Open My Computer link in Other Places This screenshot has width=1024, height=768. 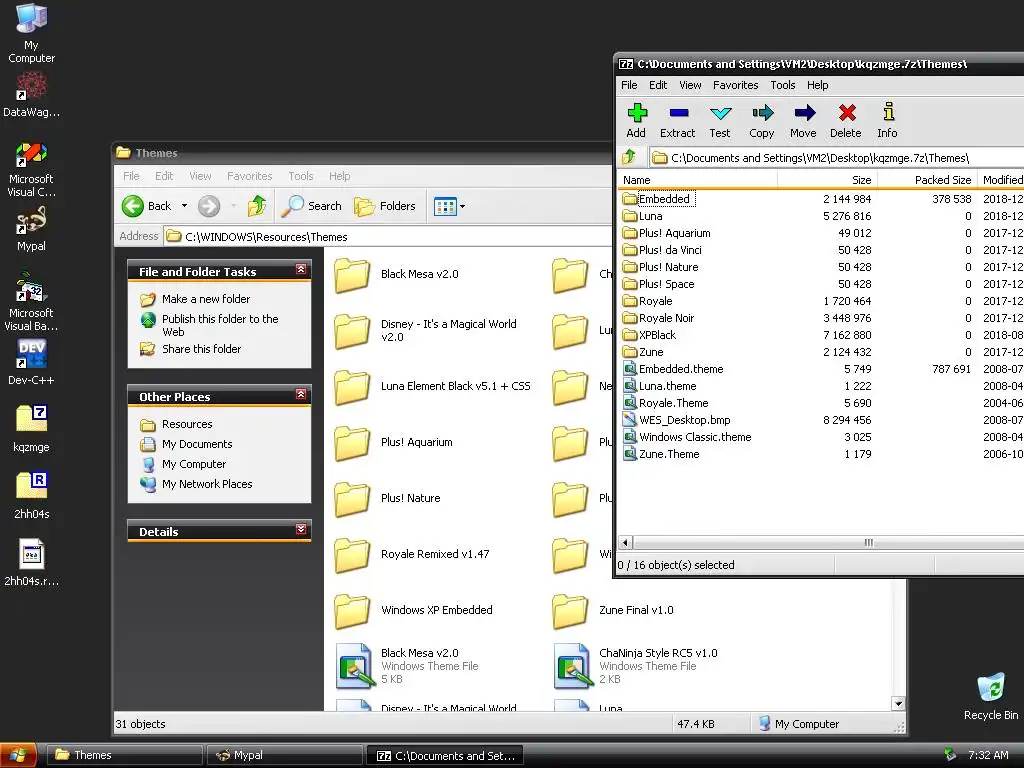click(193, 464)
